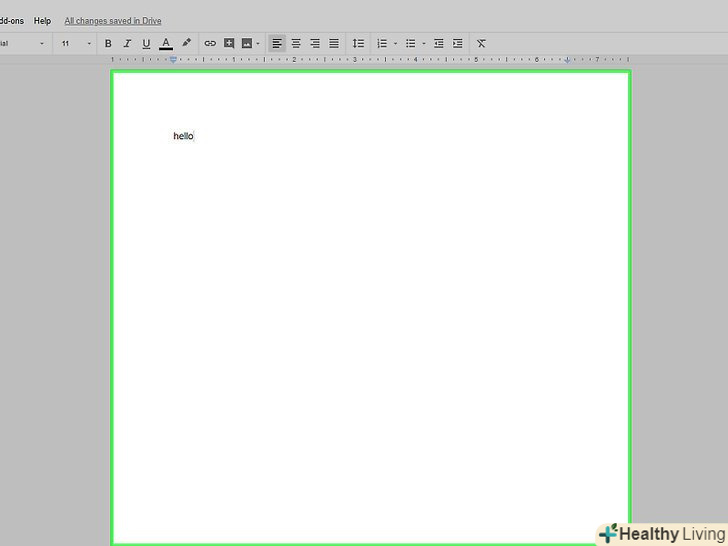Viewport: 728px width, 546px height.
Task: Open the highlight color pen tool
Action: point(187,43)
